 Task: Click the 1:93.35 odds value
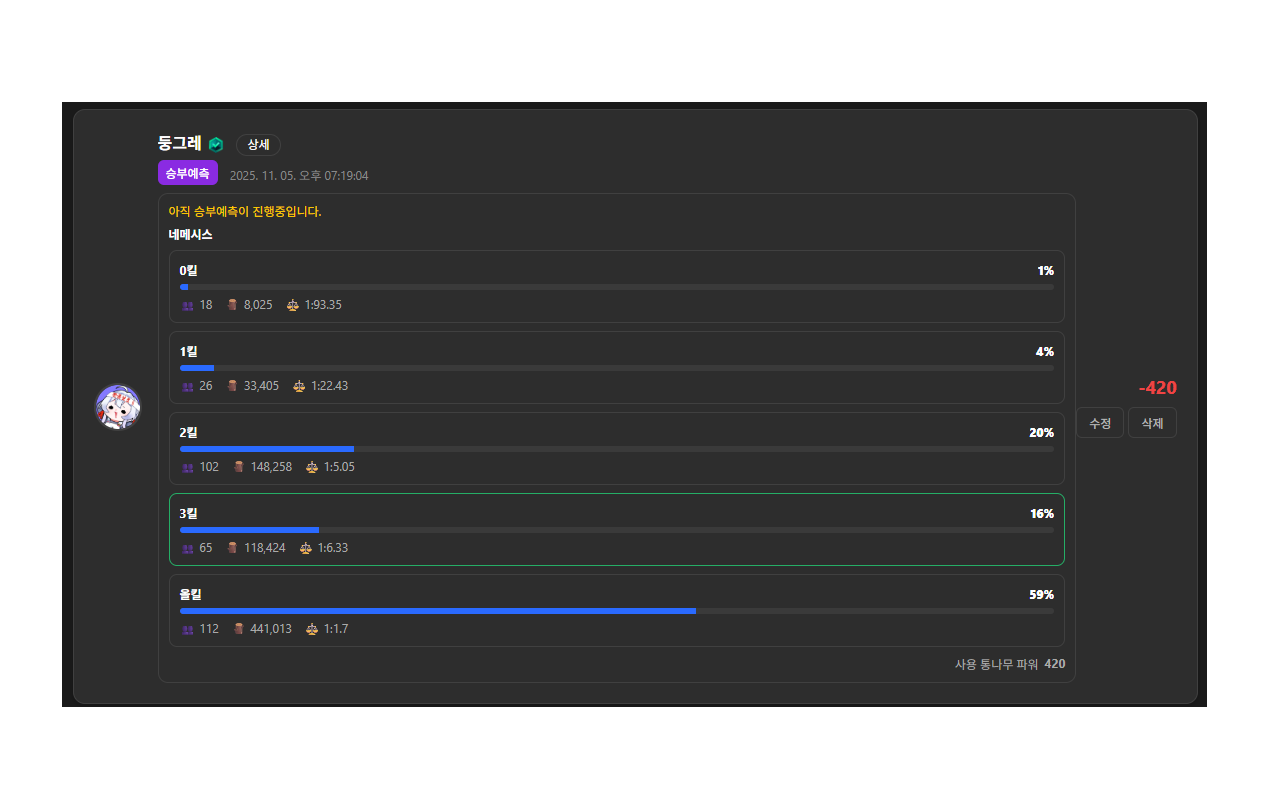click(323, 305)
